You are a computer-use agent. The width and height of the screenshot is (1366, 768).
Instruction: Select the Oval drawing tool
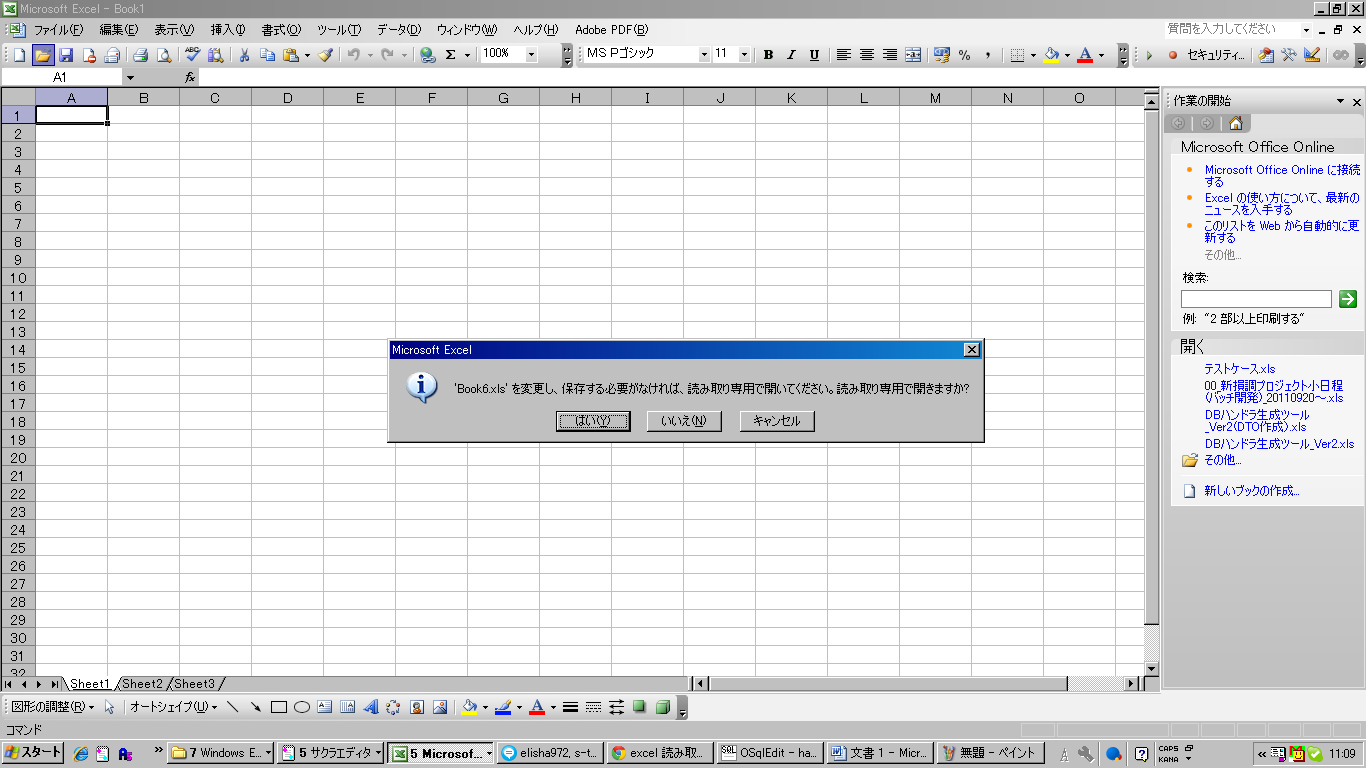coord(302,707)
